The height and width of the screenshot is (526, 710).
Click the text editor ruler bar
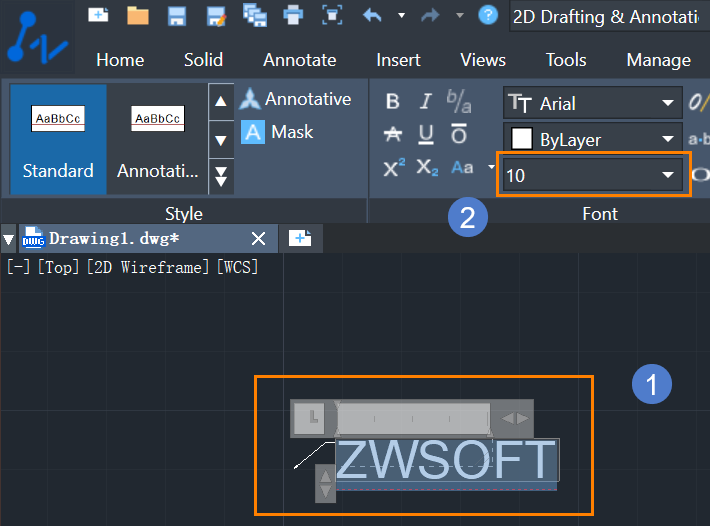coord(413,418)
